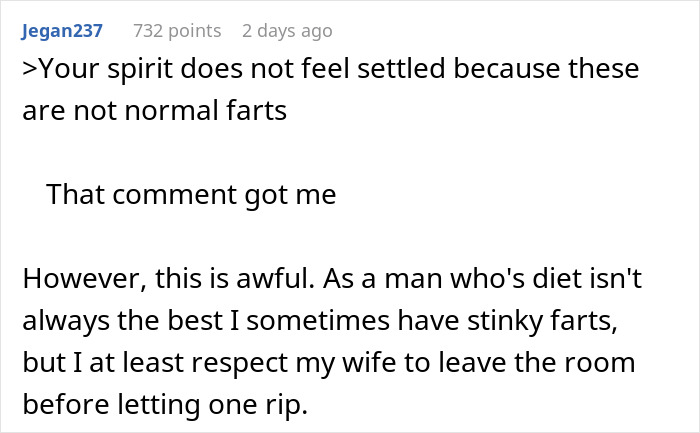This screenshot has width=700, height=433.
Task: Click the quote marker before 'Your spirit'
Action: point(28,70)
